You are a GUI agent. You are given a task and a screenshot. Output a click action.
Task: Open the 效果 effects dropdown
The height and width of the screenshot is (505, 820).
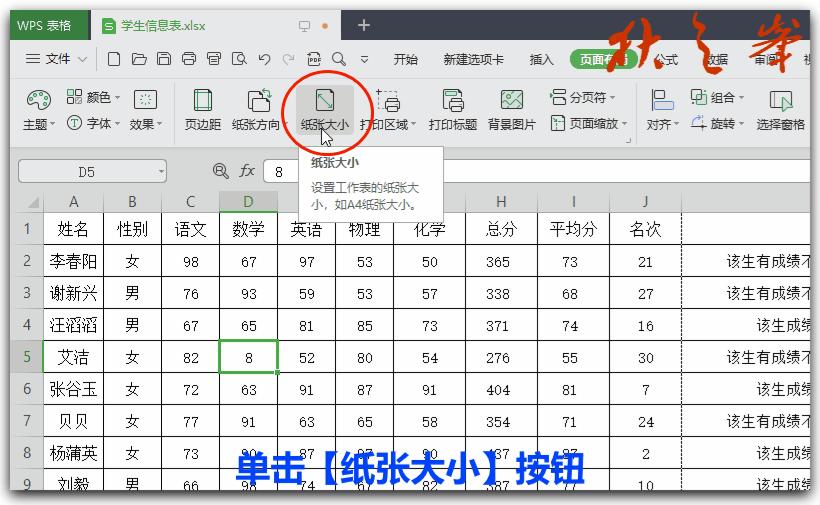coord(146,110)
